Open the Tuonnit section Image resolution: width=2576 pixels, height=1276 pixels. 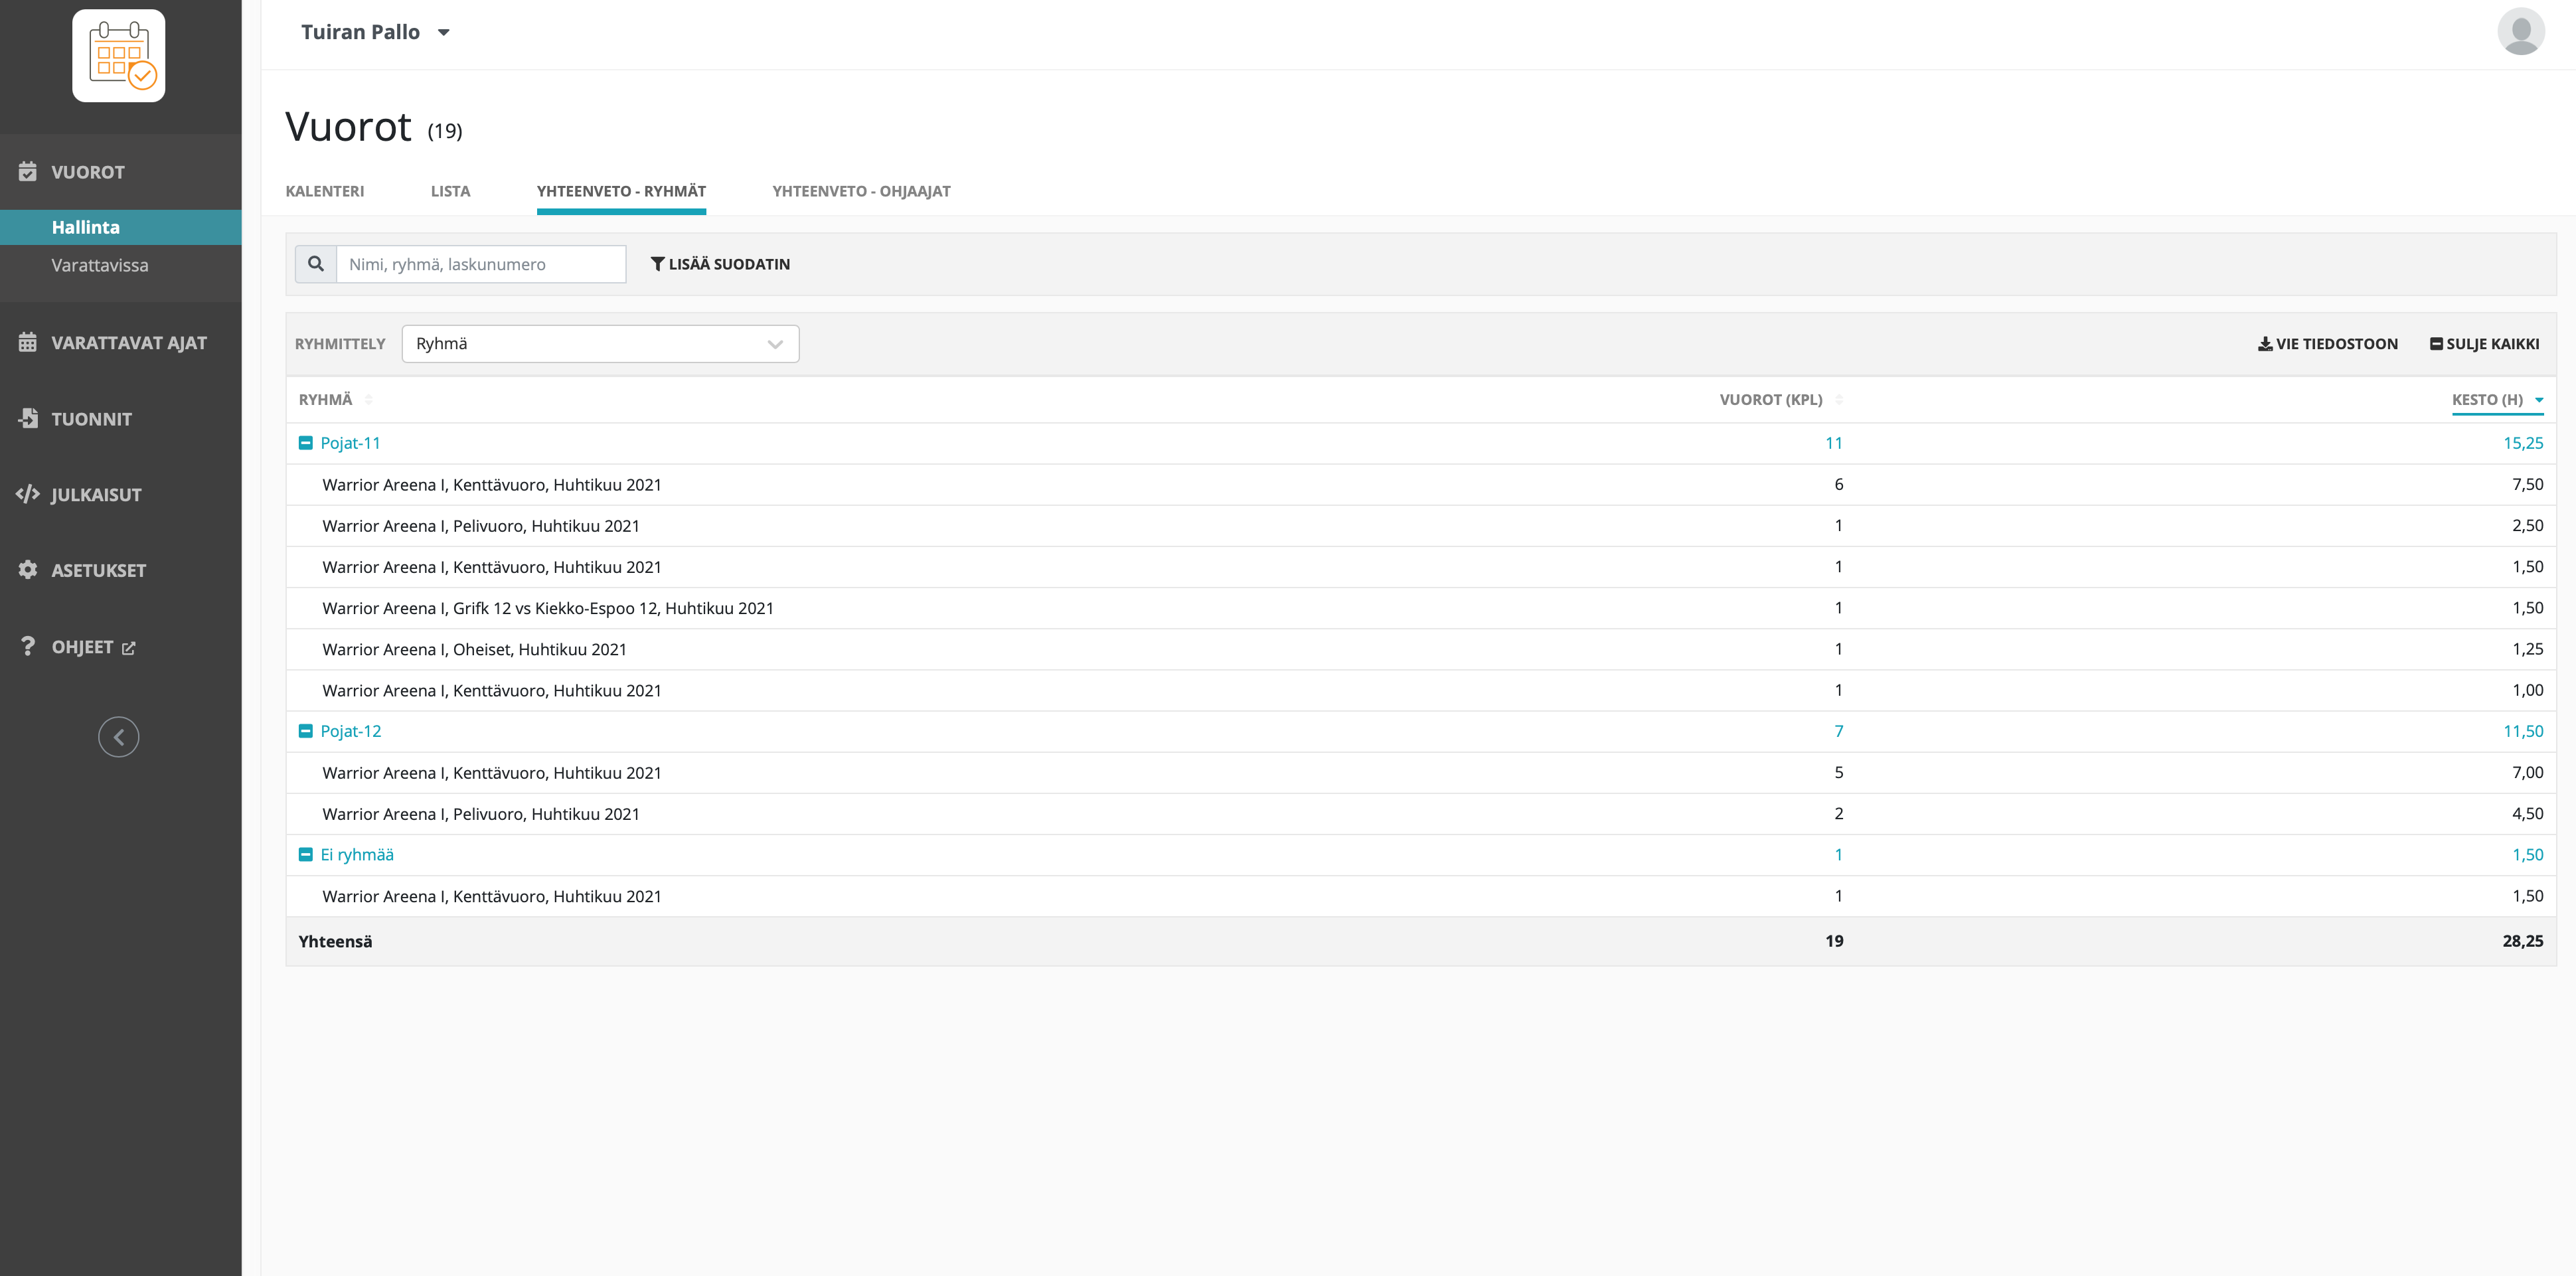(x=91, y=419)
